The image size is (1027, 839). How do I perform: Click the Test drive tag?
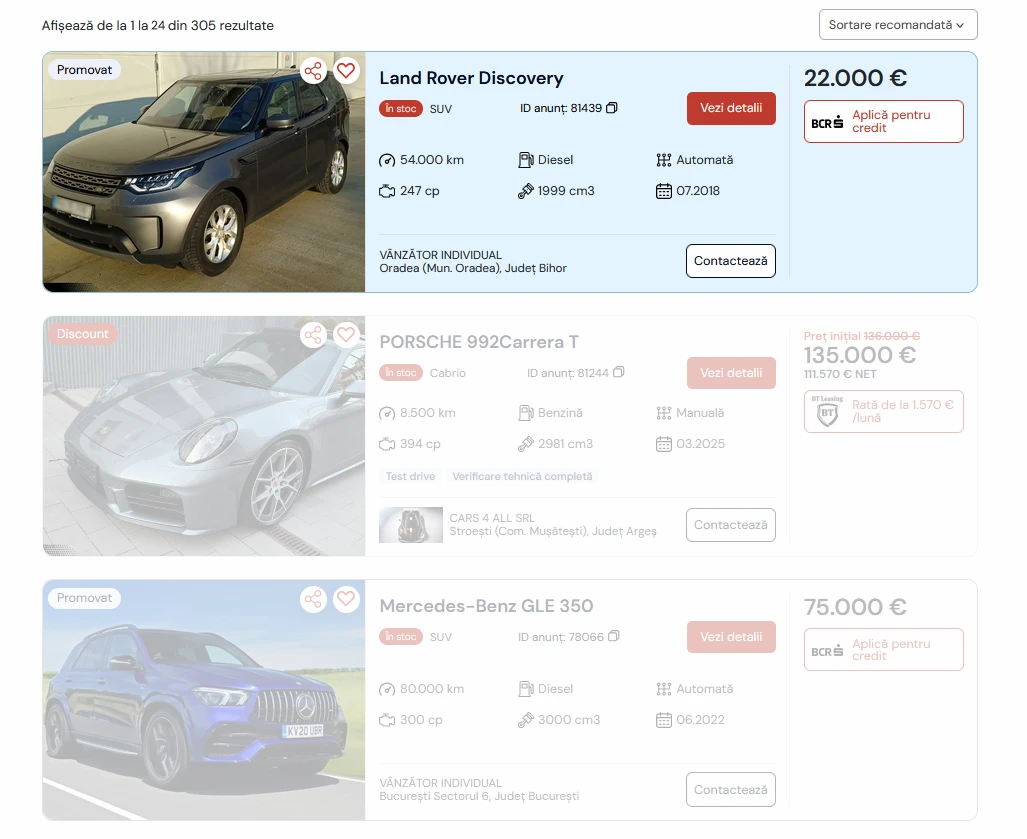(x=411, y=476)
